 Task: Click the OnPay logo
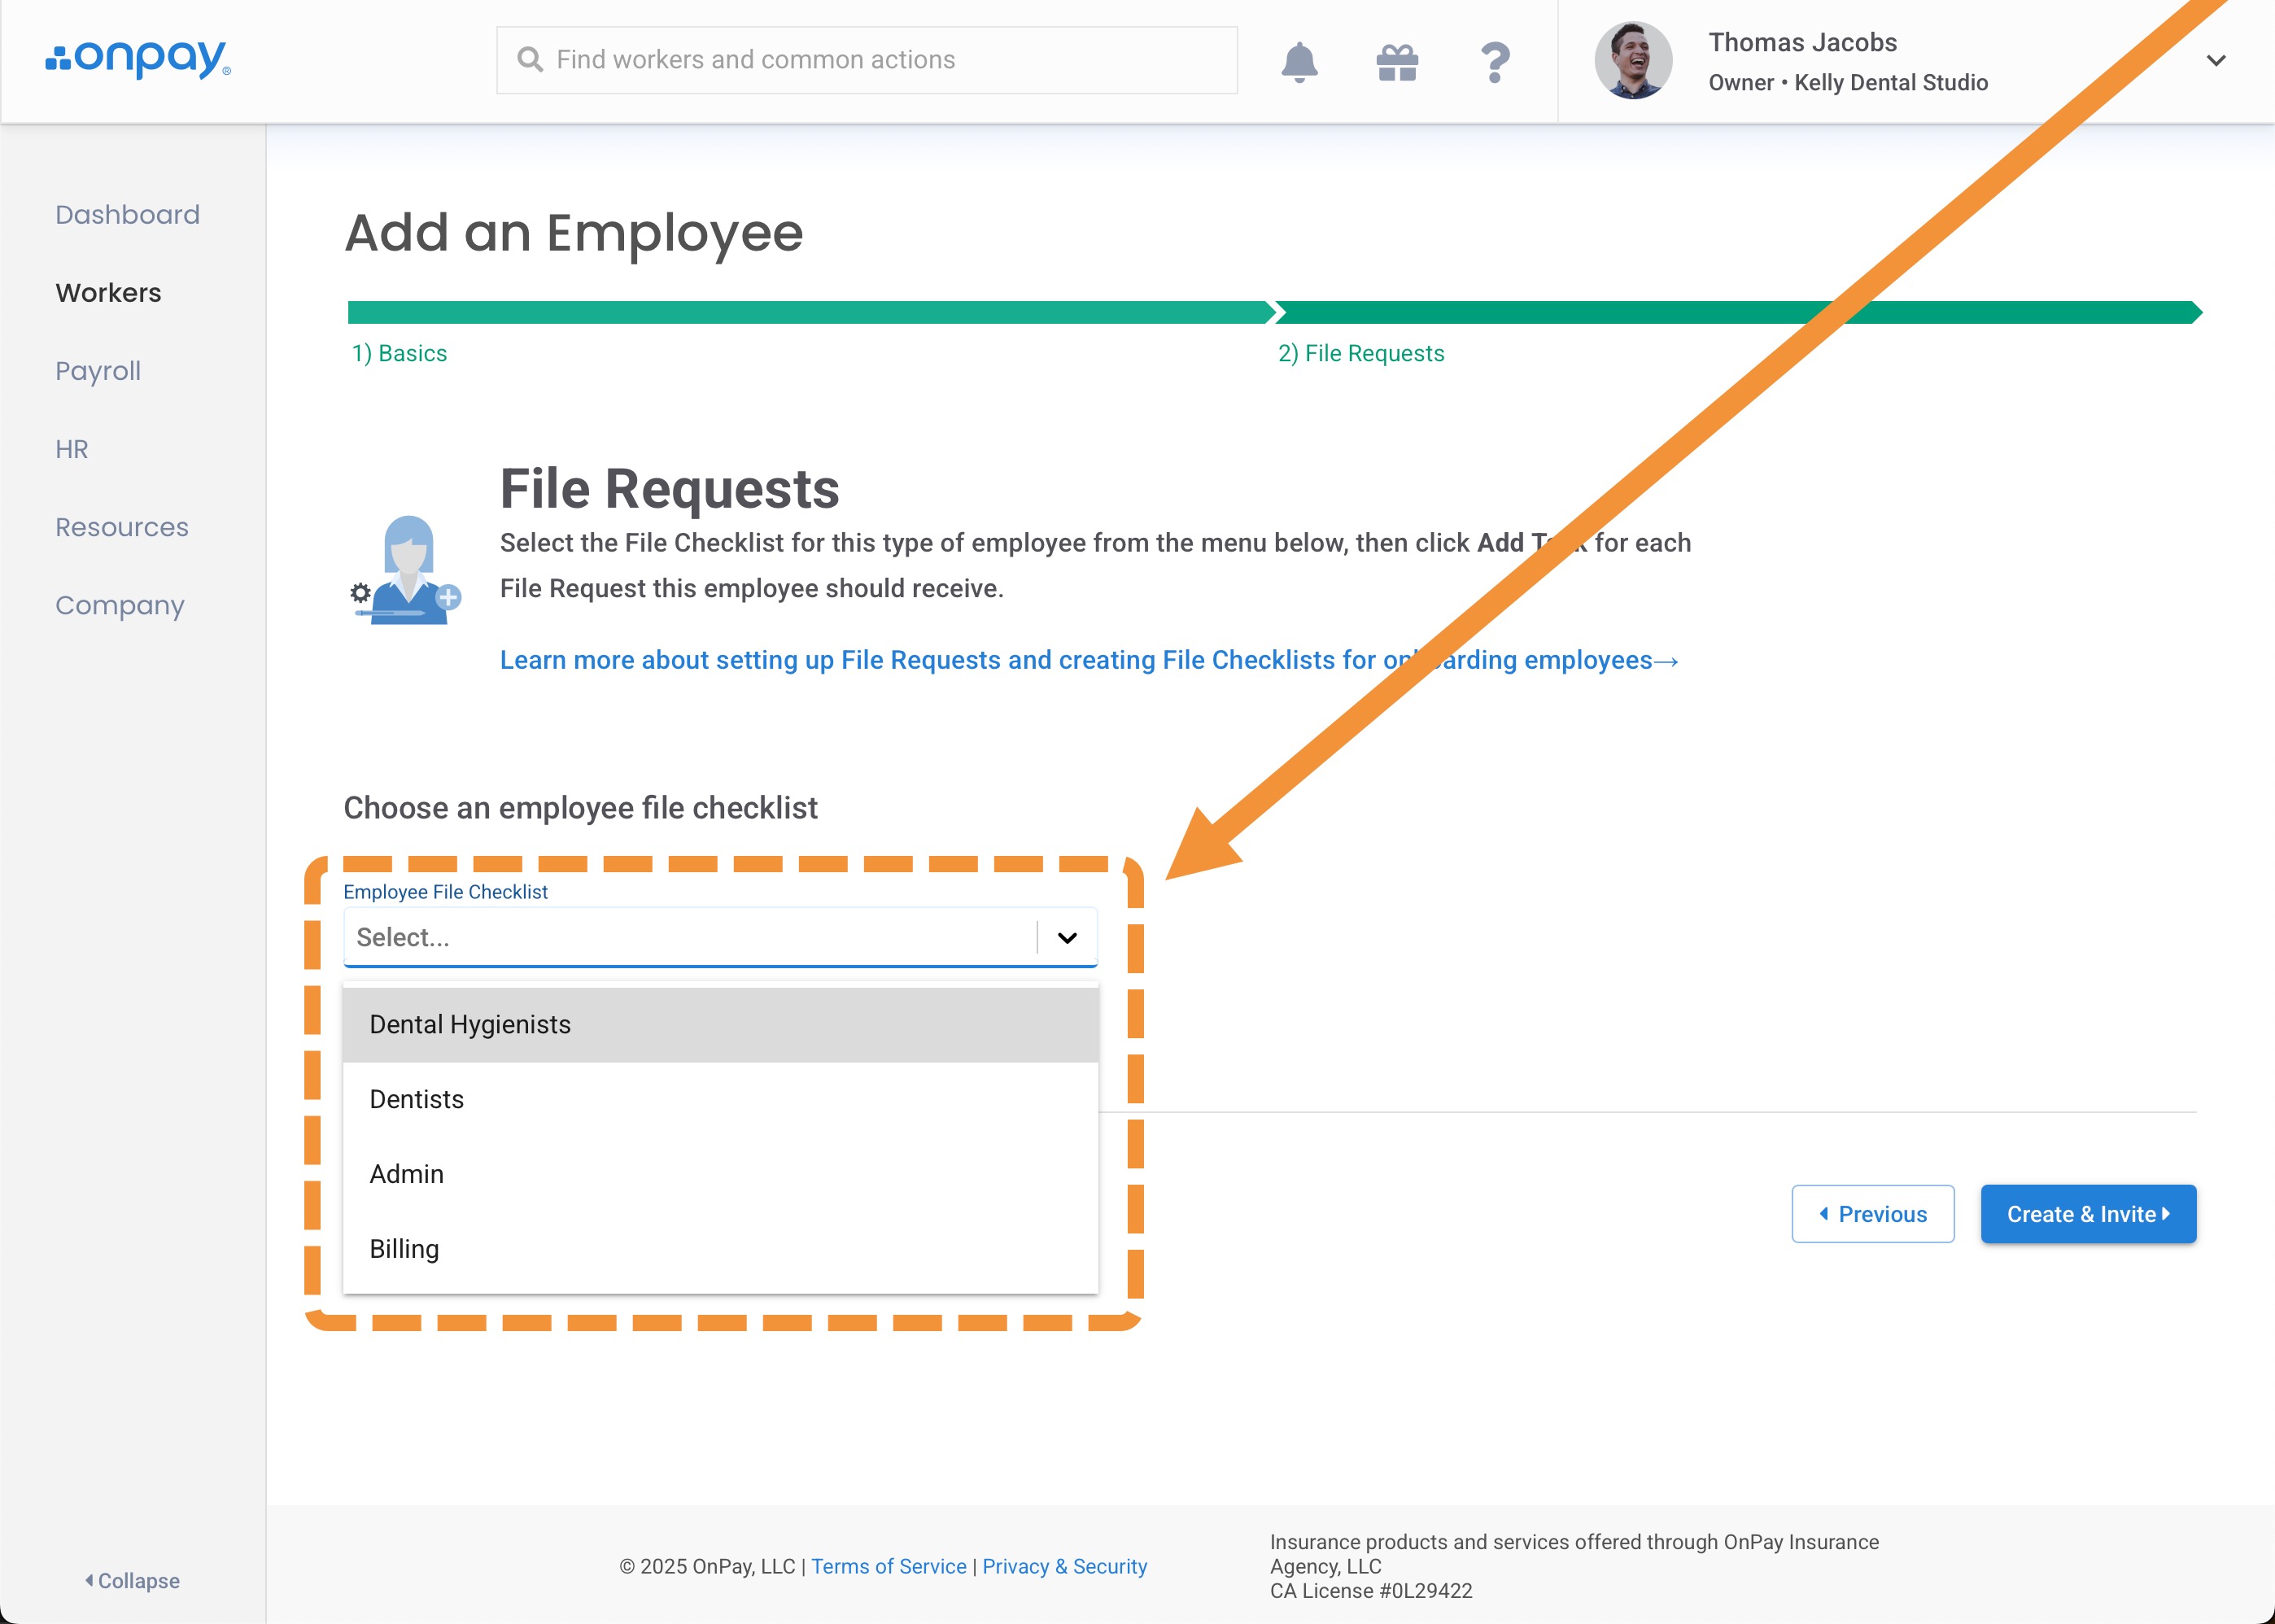coord(138,59)
